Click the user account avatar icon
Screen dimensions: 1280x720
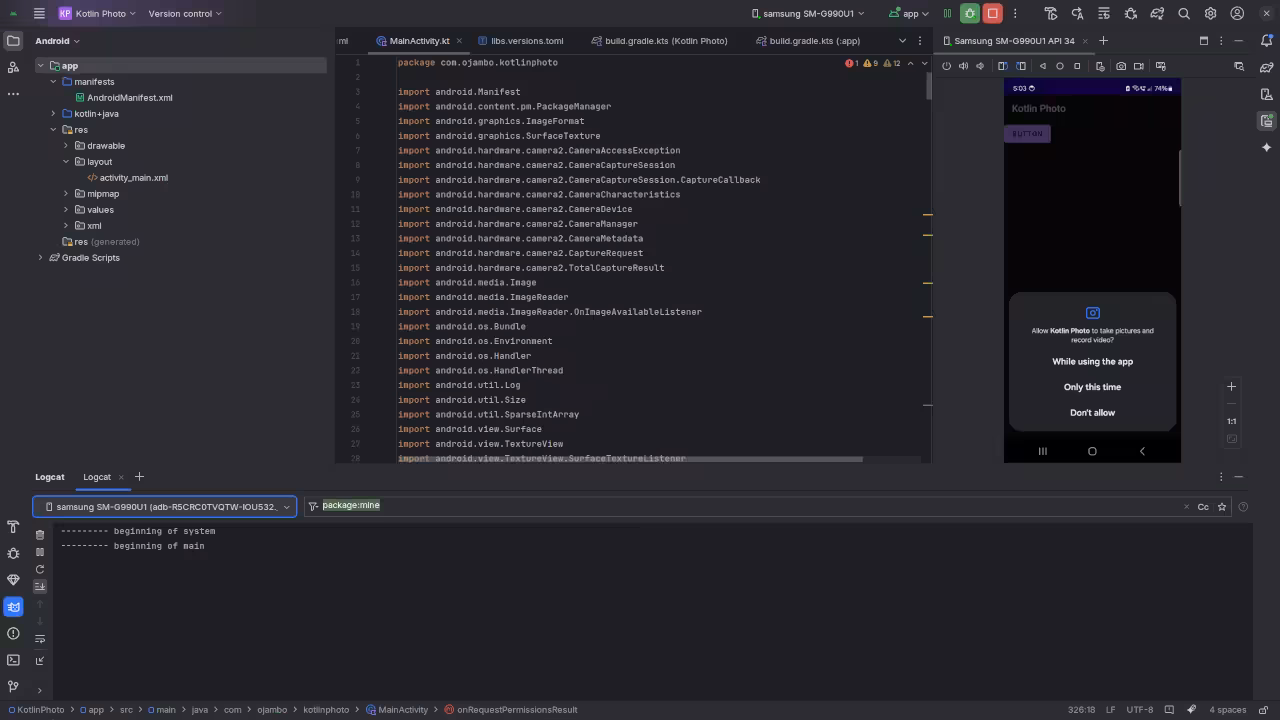(1237, 14)
